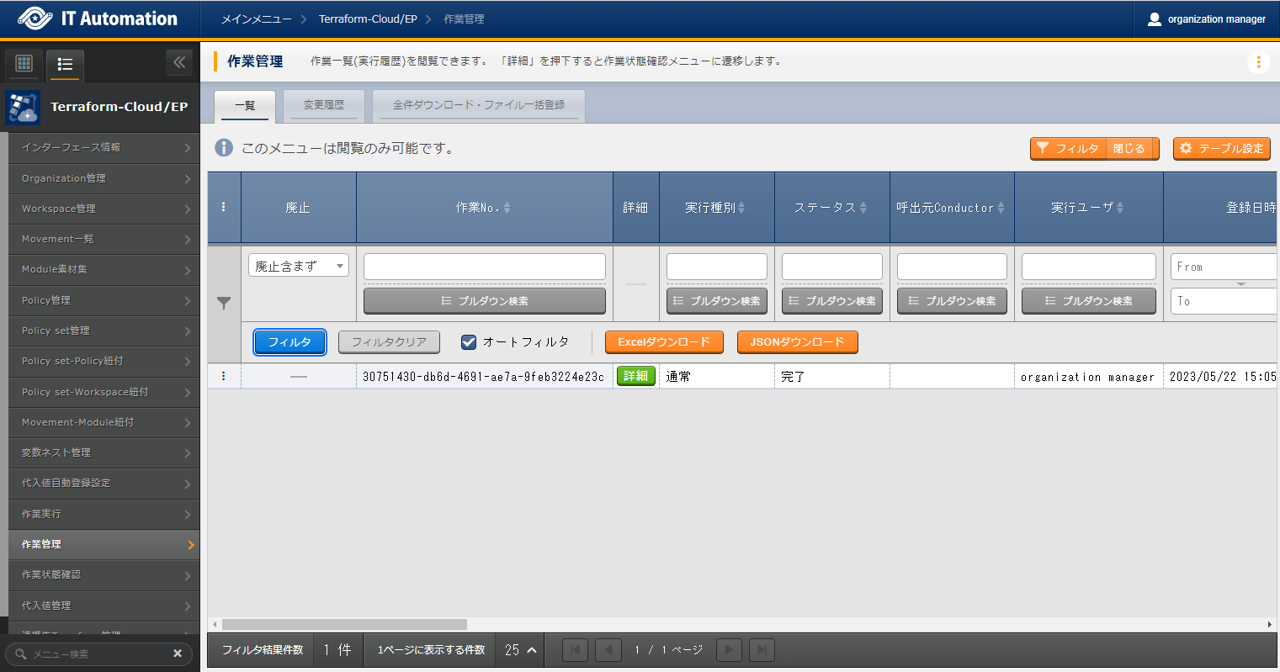Open the three-dot menu in the page header
The width and height of the screenshot is (1280, 672).
click(1258, 62)
